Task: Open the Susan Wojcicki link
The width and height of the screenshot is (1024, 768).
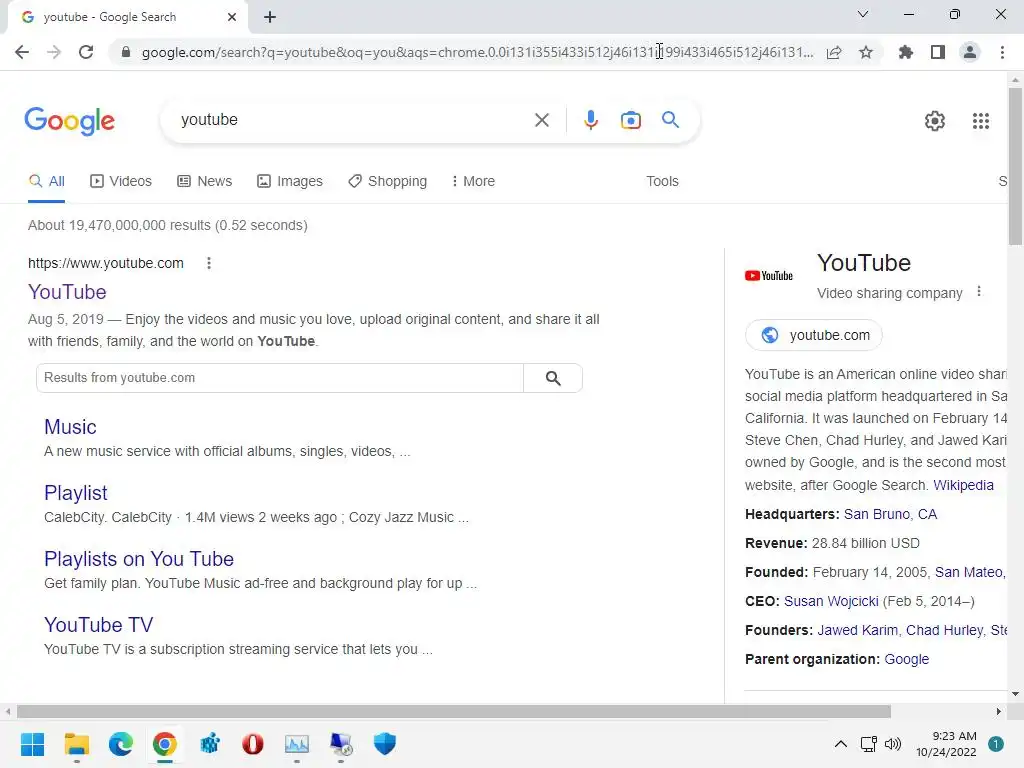Action: pos(831,601)
